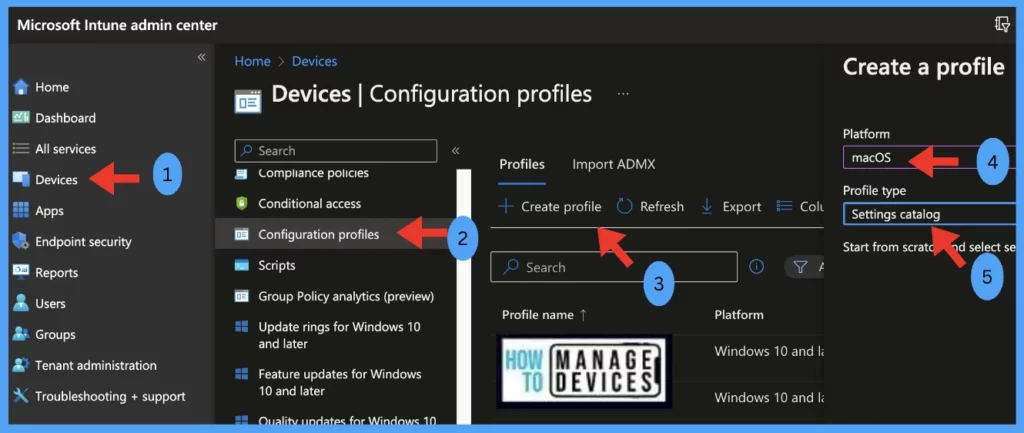Click the Scripts icon in menu
Image resolution: width=1024 pixels, height=433 pixels.
pyautogui.click(x=242, y=265)
